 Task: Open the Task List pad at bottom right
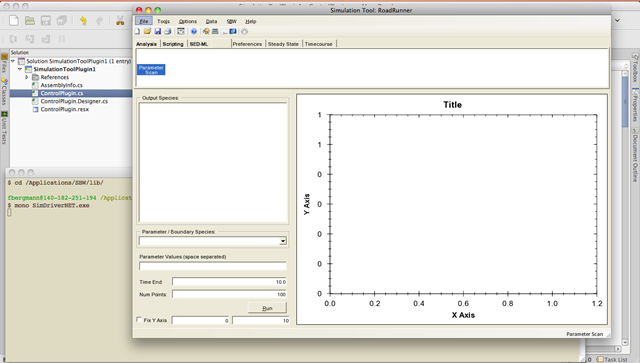pos(612,359)
